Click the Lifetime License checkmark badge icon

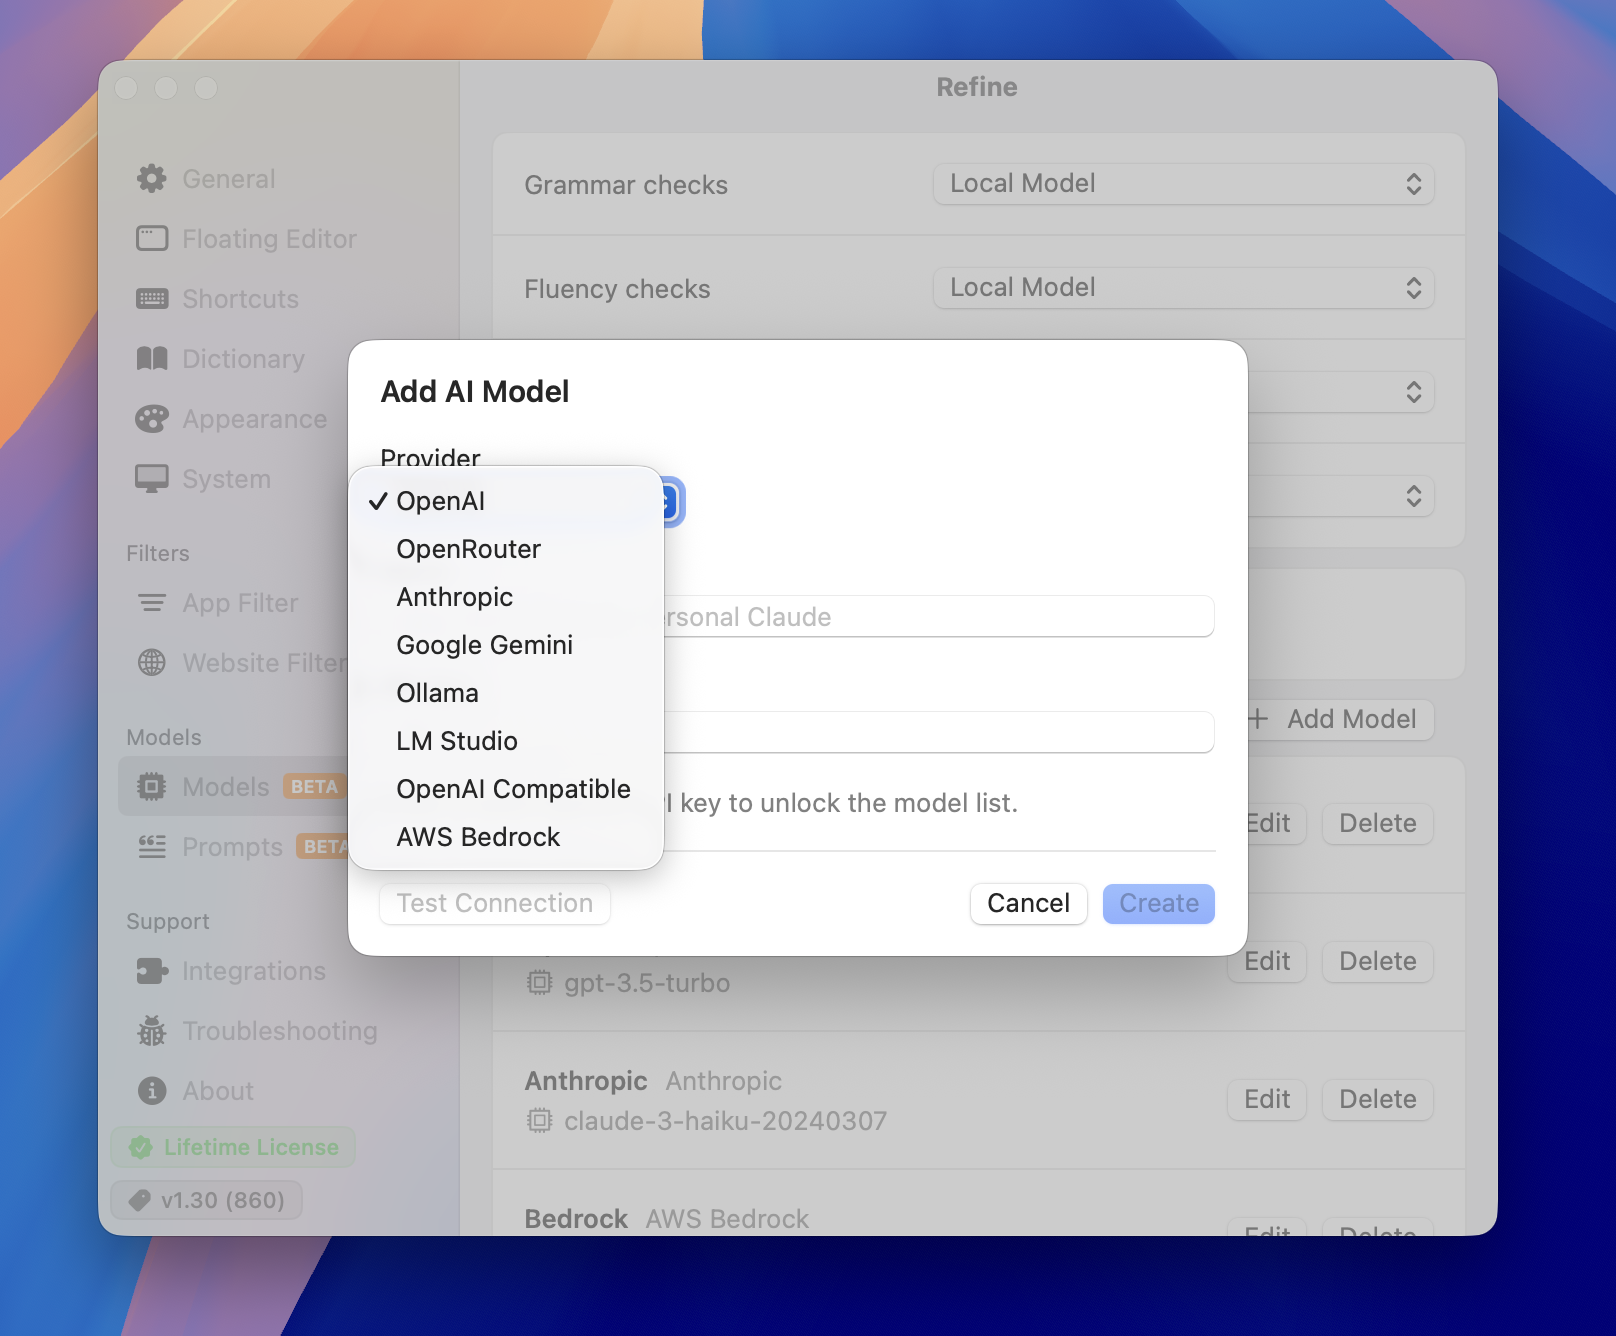coord(141,1147)
